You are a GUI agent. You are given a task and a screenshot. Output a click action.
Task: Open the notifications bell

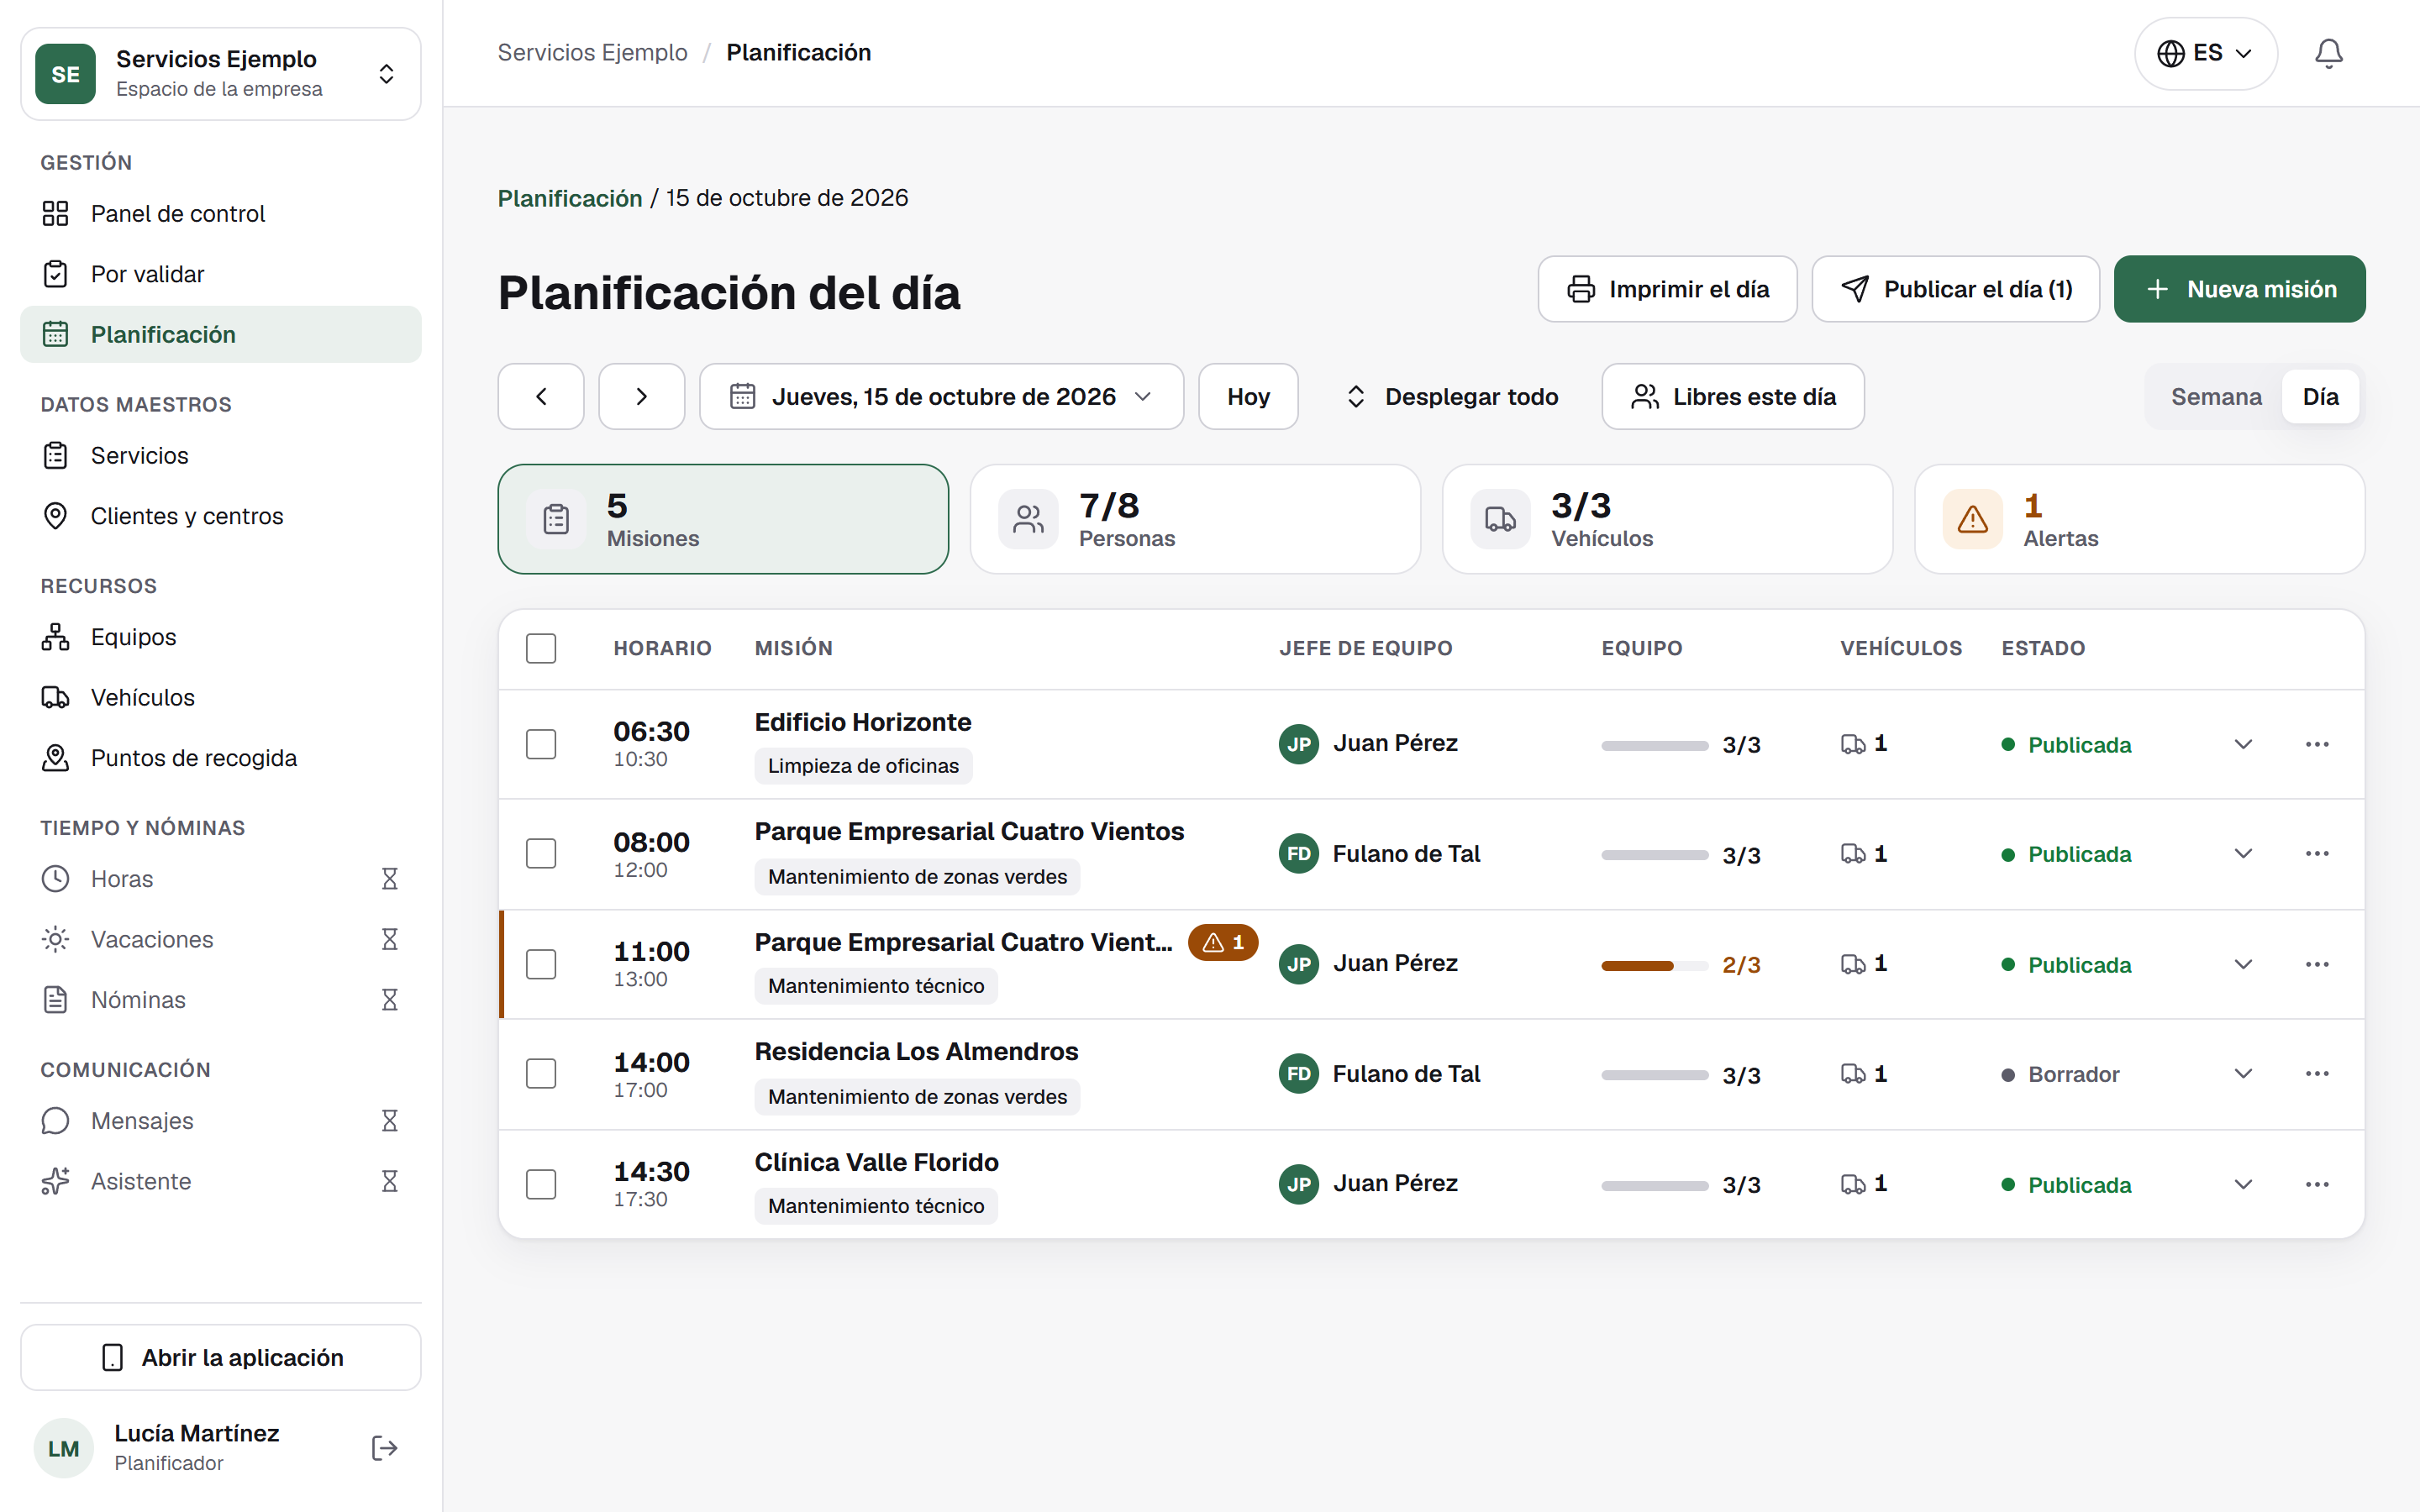click(2328, 53)
